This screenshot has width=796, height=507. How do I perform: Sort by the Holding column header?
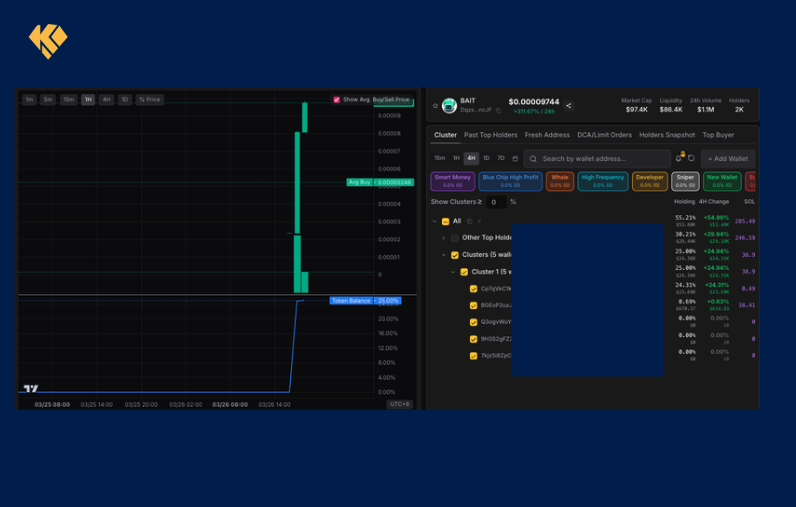point(684,202)
